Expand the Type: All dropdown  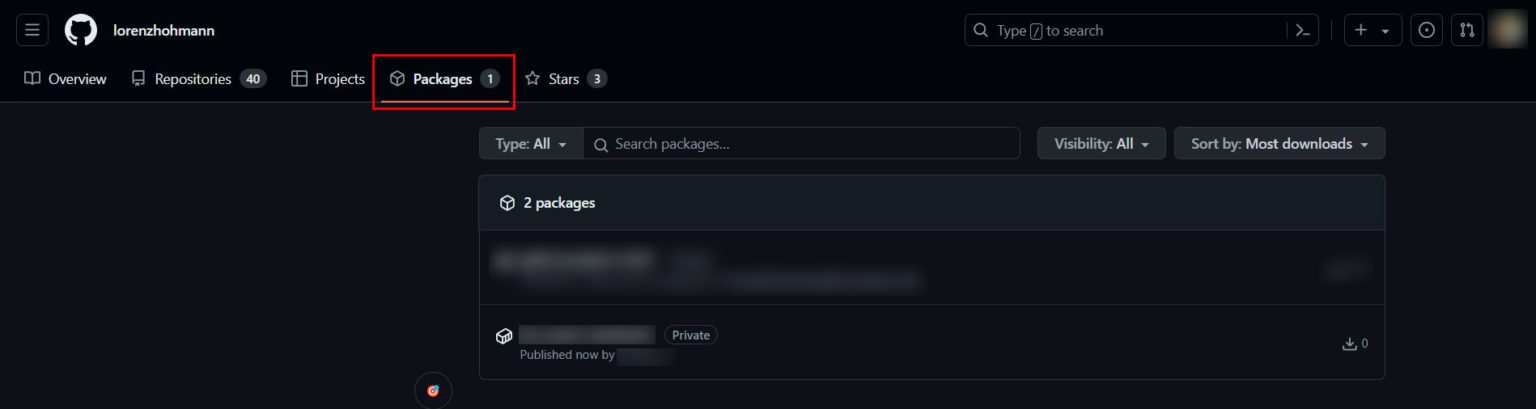pos(531,144)
